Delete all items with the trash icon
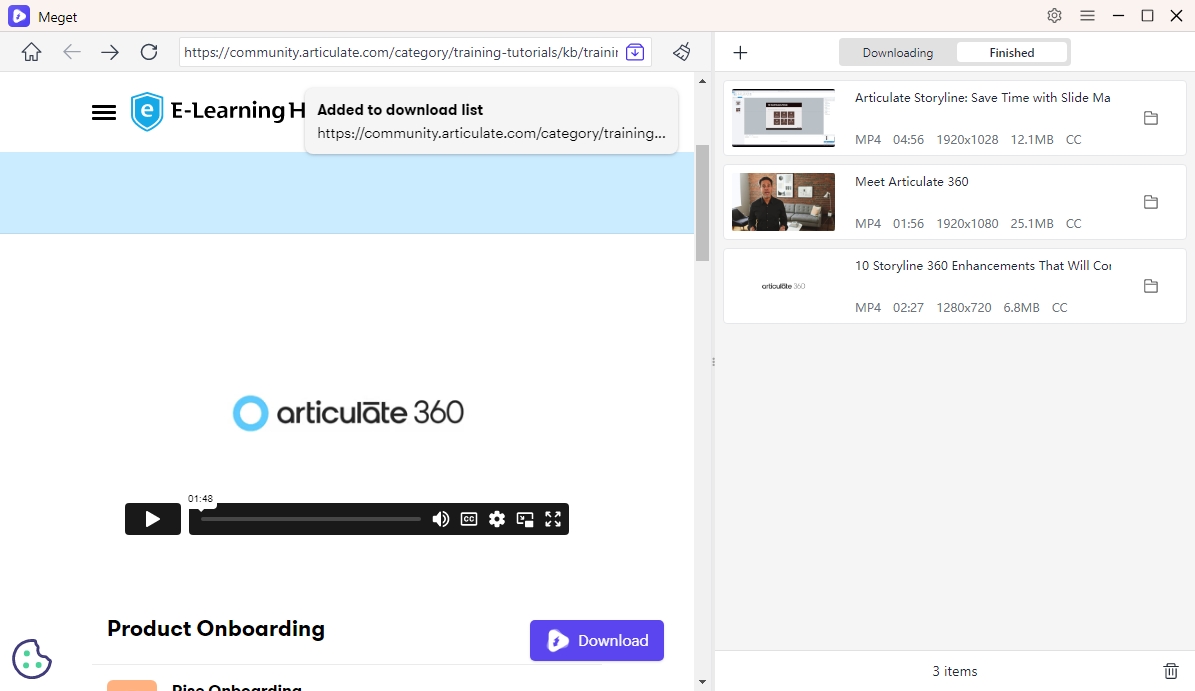The image size is (1195, 691). [x=1171, y=671]
